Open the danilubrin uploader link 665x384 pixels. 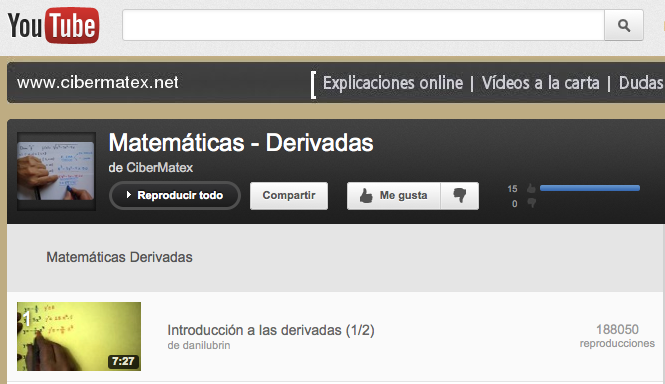point(206,345)
